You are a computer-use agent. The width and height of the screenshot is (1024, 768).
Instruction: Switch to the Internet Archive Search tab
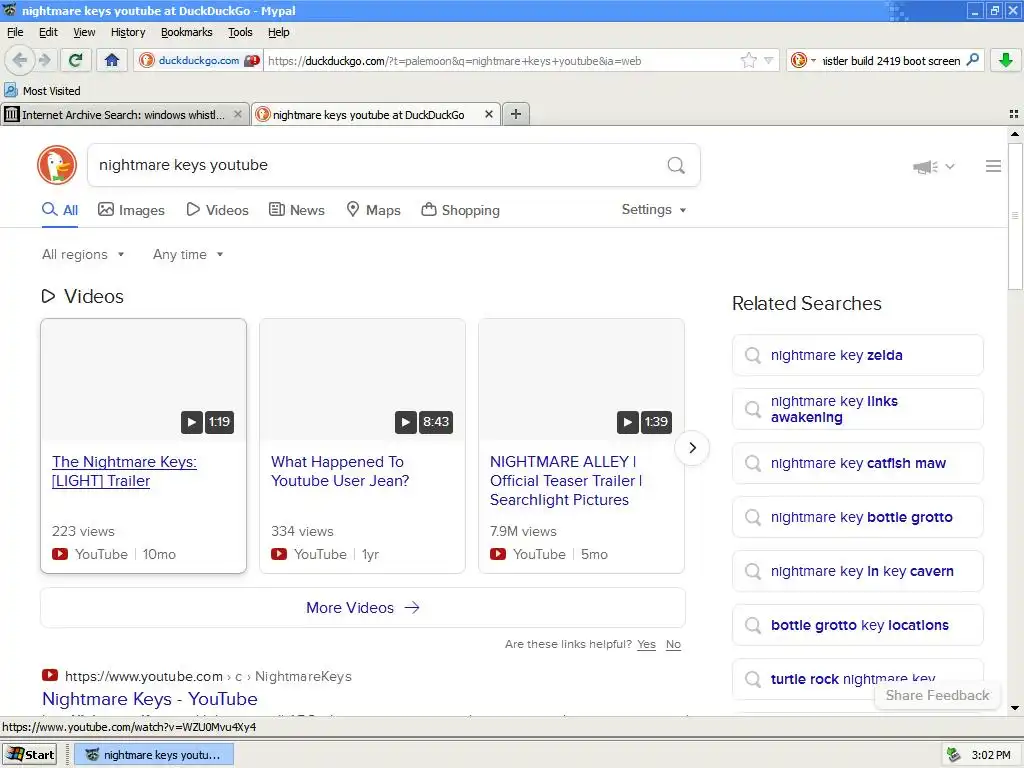tap(124, 114)
